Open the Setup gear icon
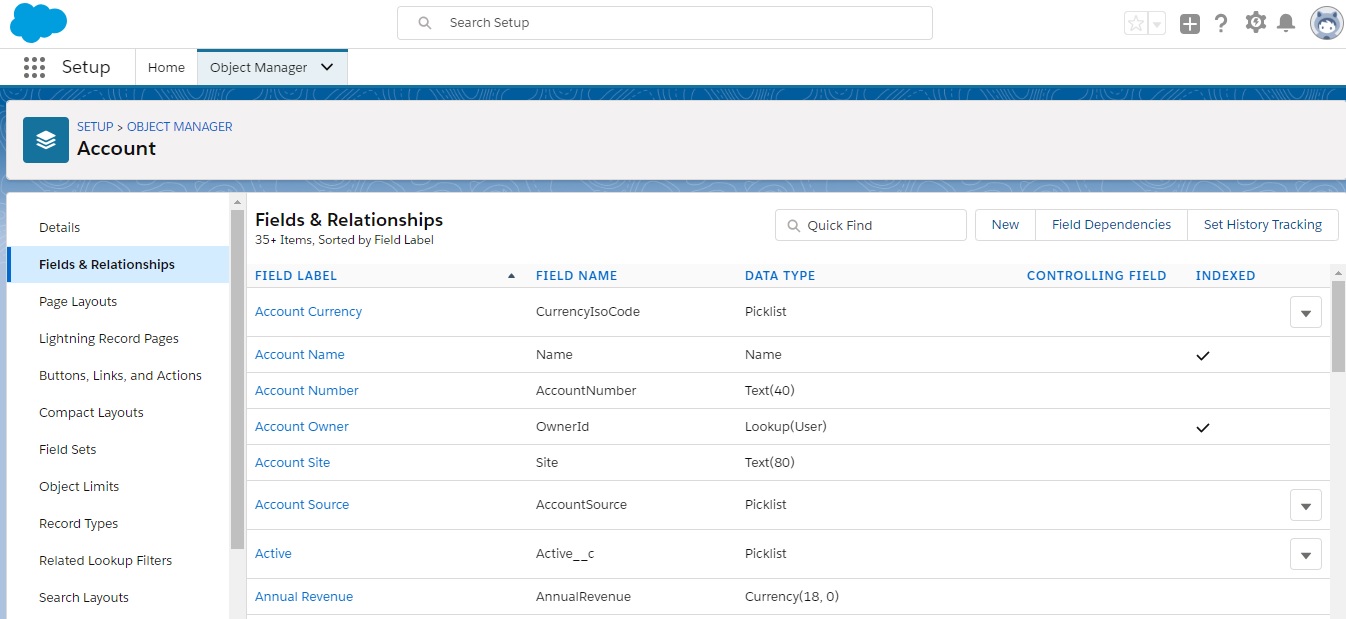Image resolution: width=1346 pixels, height=619 pixels. (x=1255, y=23)
